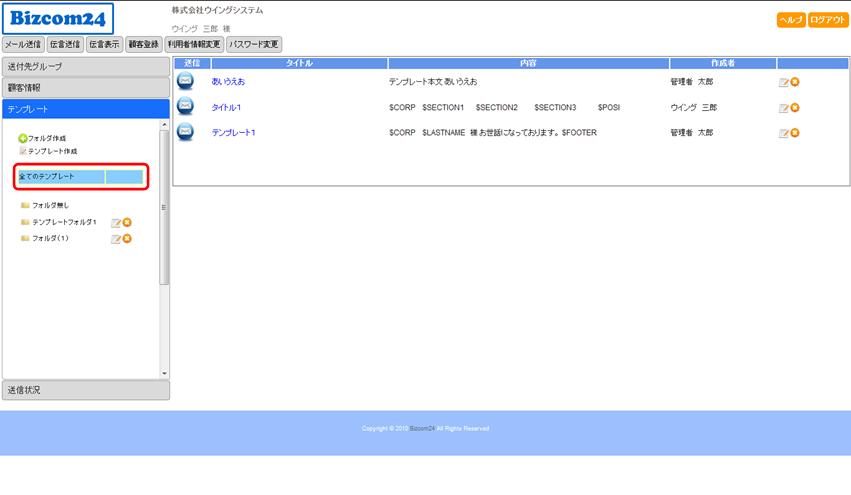
Task: Click the edit icon next to テンプレートフォルダ1
Action: tap(116, 222)
